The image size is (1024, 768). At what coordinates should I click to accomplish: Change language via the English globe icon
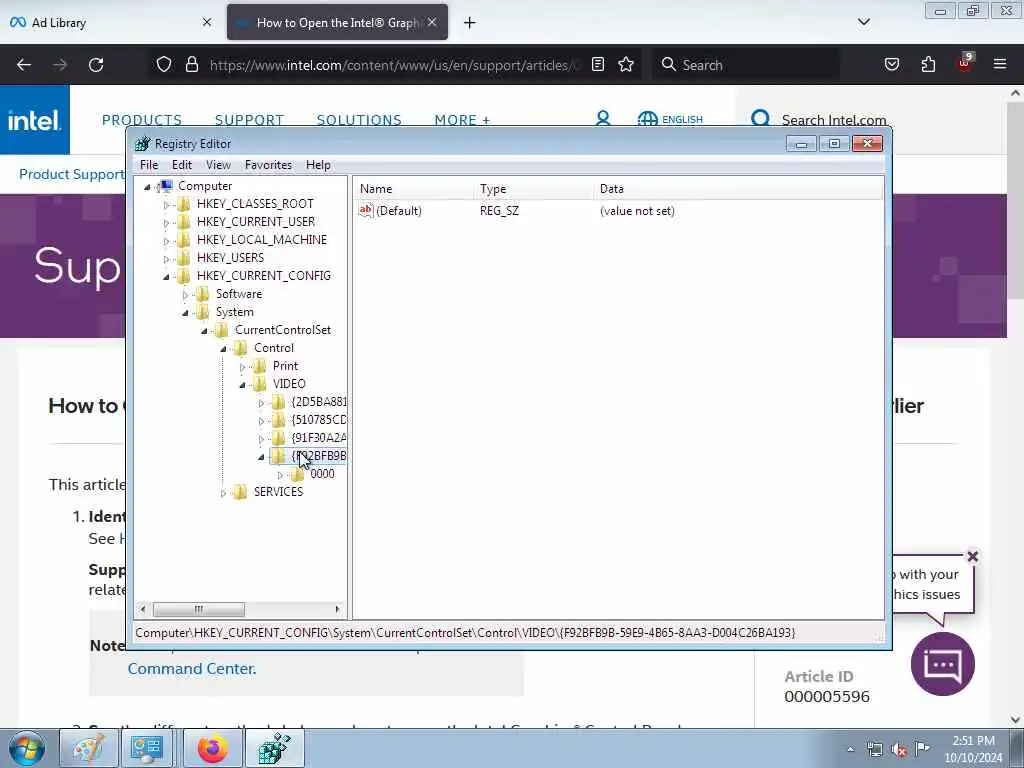(x=670, y=120)
